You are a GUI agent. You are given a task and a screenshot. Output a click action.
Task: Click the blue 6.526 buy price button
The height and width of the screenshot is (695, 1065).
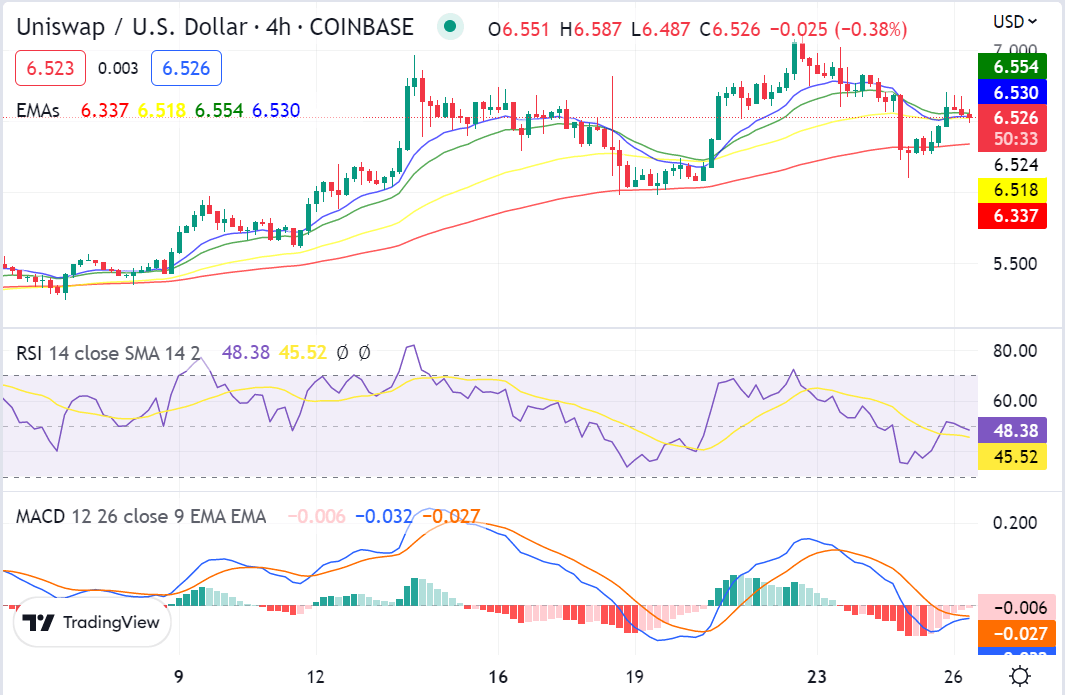click(x=186, y=68)
